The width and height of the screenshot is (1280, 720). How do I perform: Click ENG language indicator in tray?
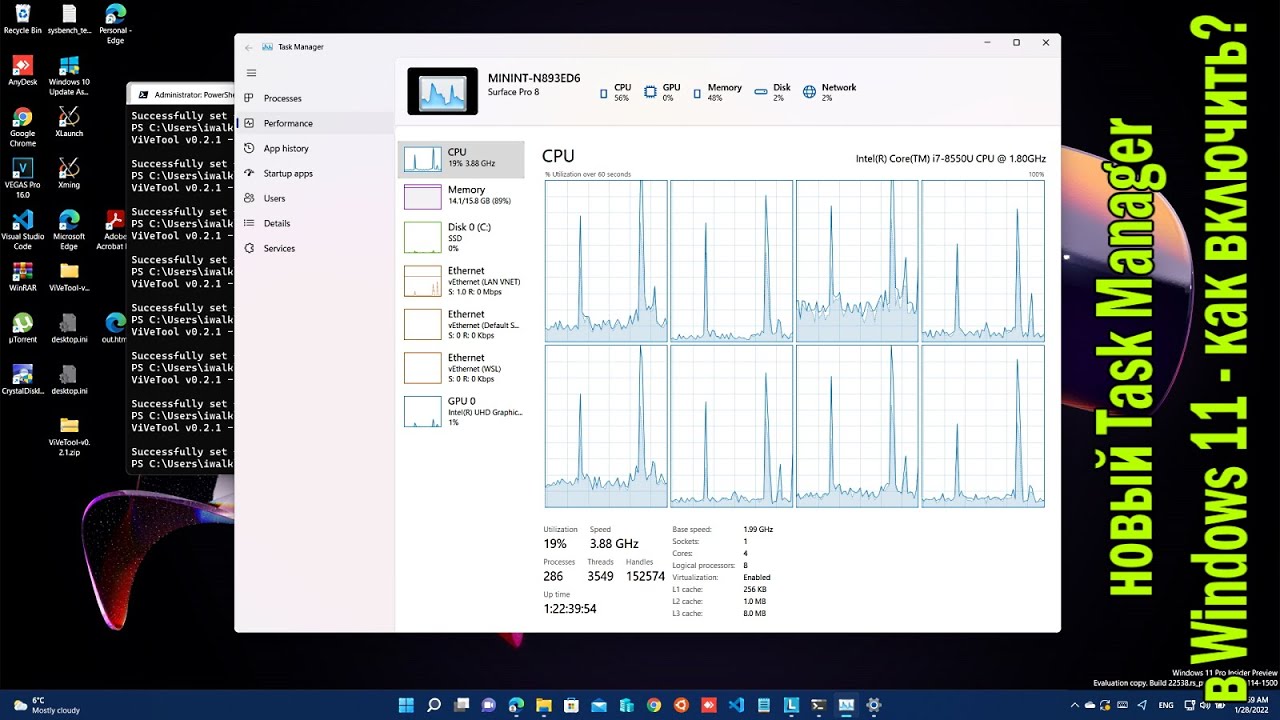(1166, 705)
